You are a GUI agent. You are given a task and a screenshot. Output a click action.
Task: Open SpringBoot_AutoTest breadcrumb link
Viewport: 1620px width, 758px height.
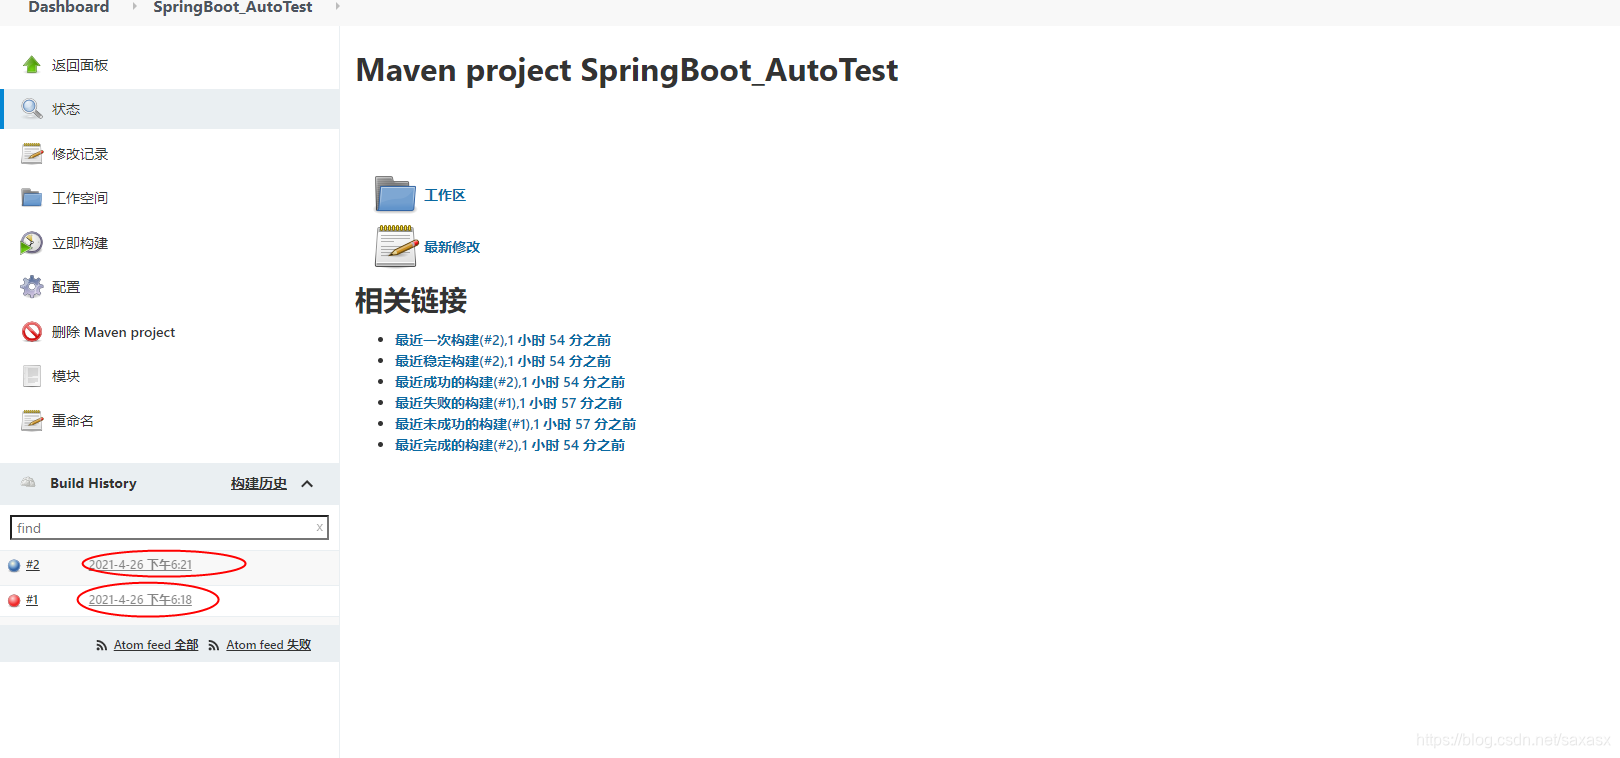click(232, 6)
